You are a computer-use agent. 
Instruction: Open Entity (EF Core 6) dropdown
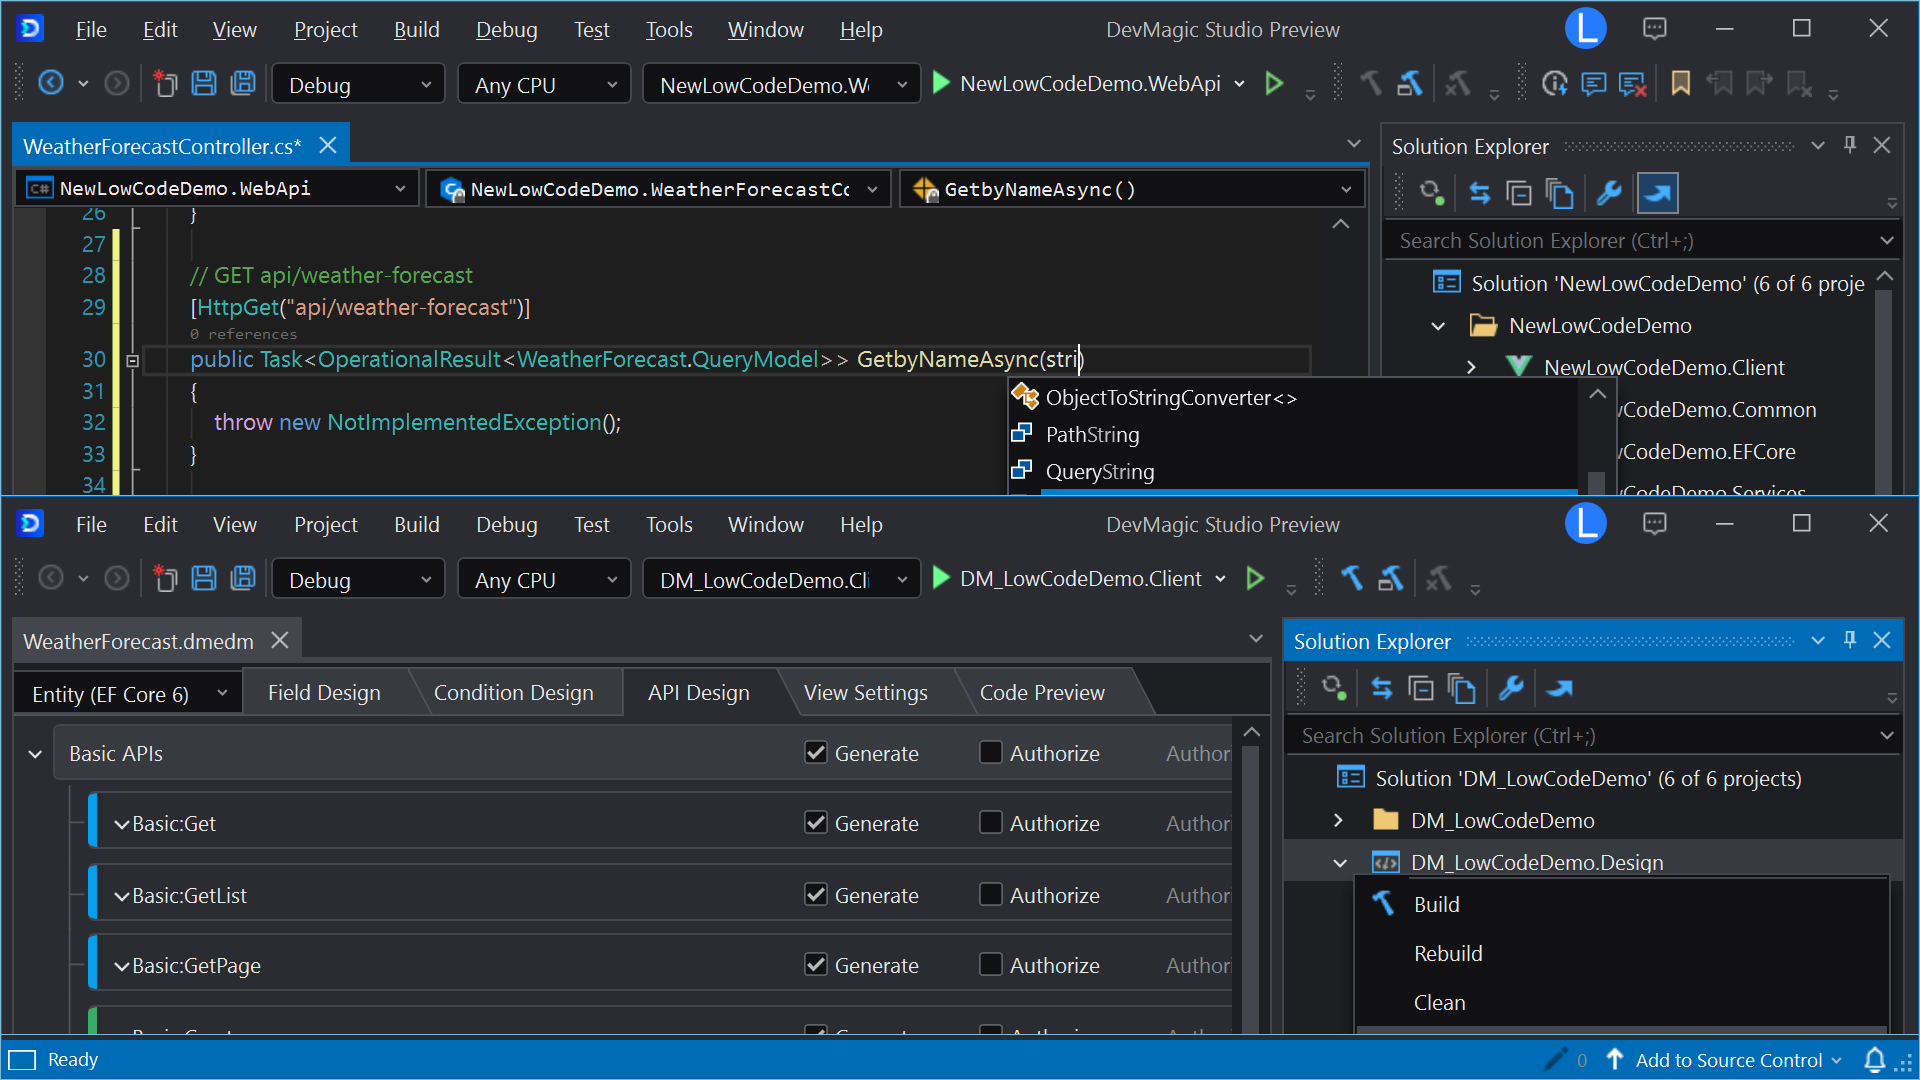tap(129, 694)
